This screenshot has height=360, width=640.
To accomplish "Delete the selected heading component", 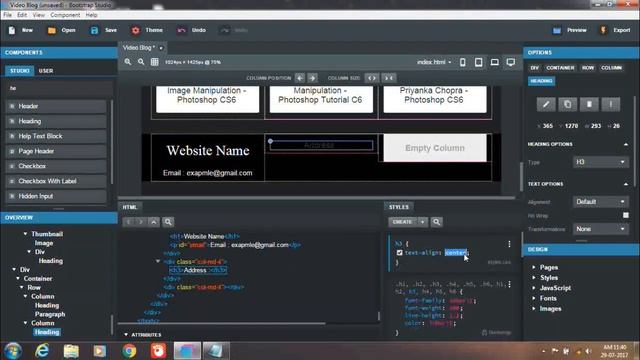I will (x=589, y=104).
